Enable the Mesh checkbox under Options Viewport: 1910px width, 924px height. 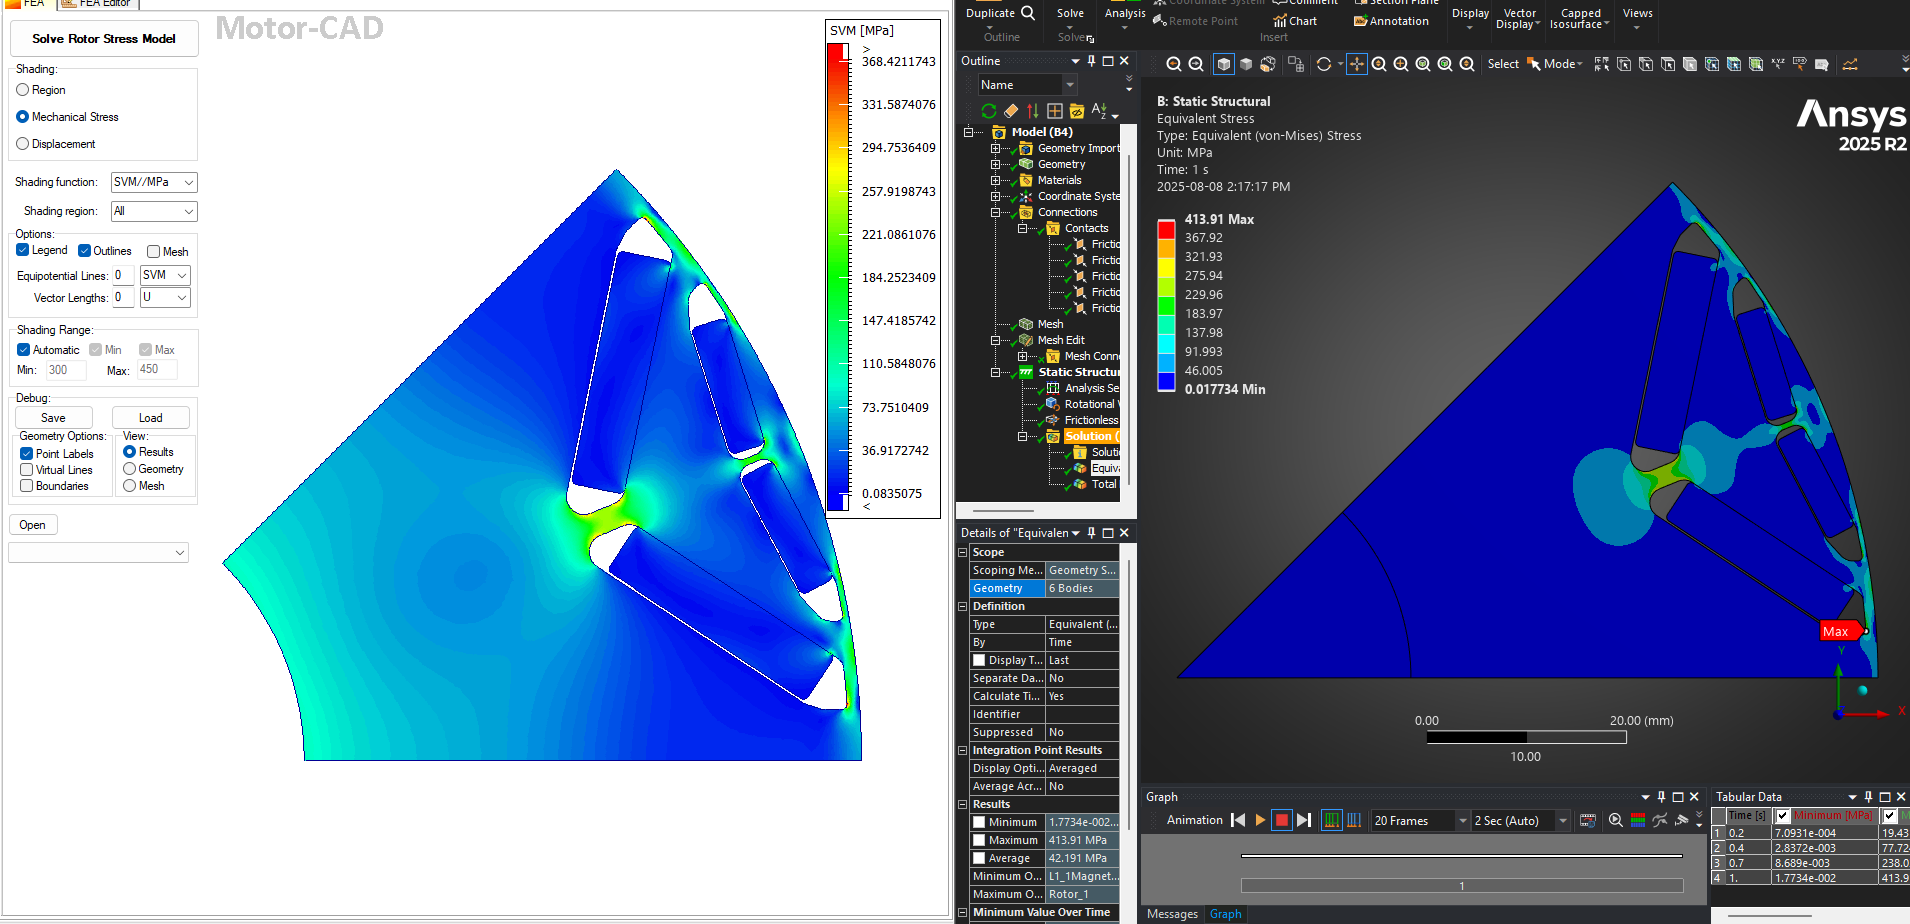click(154, 252)
